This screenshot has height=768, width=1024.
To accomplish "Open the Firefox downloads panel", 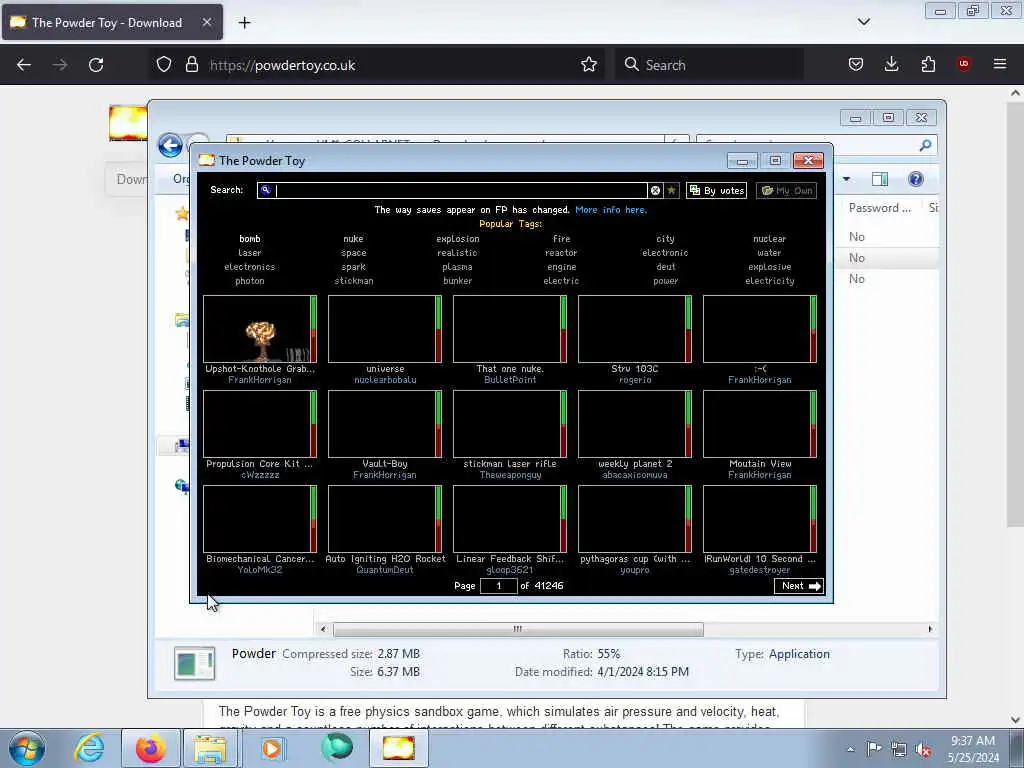I will 891,64.
